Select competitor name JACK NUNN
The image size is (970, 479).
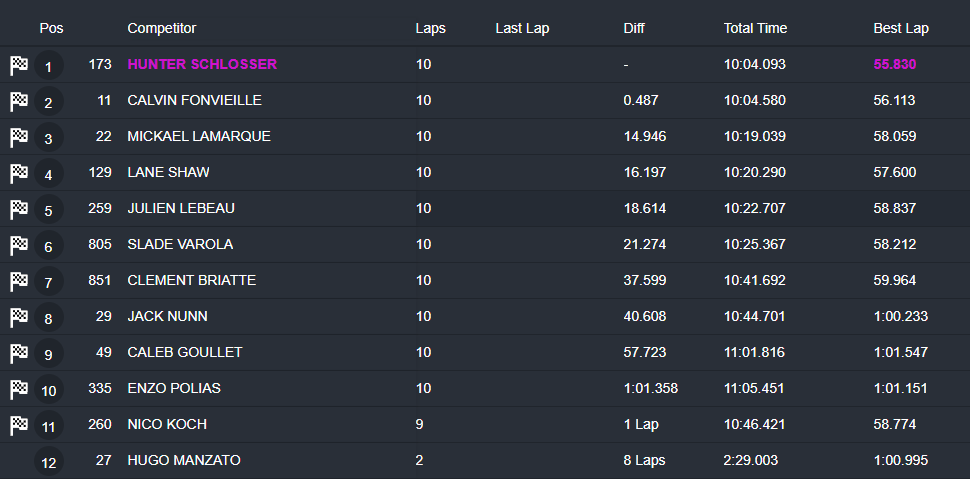[167, 316]
